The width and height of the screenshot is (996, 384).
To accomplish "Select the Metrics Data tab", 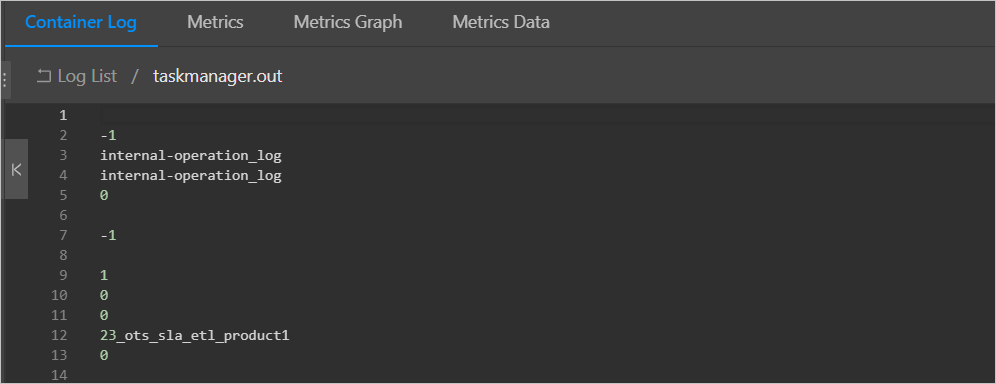I will [501, 22].
